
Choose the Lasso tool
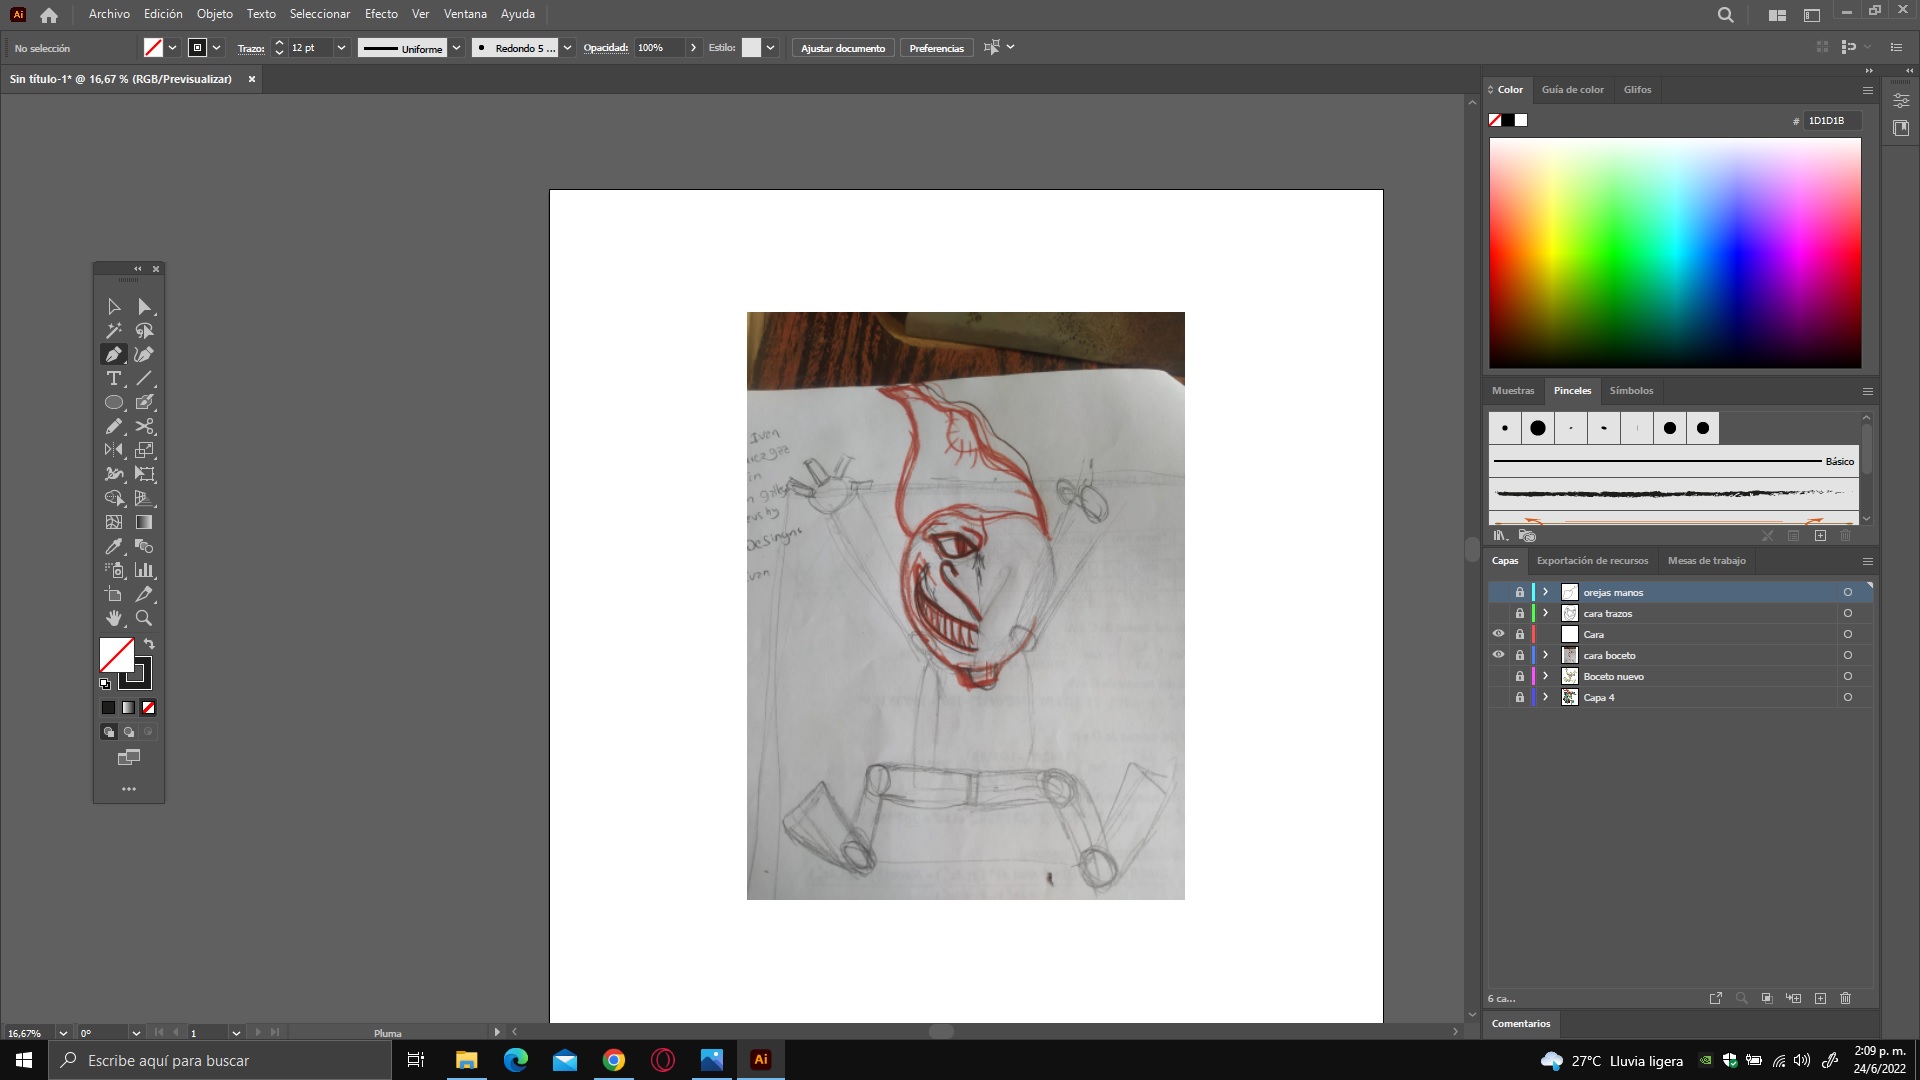pos(144,331)
